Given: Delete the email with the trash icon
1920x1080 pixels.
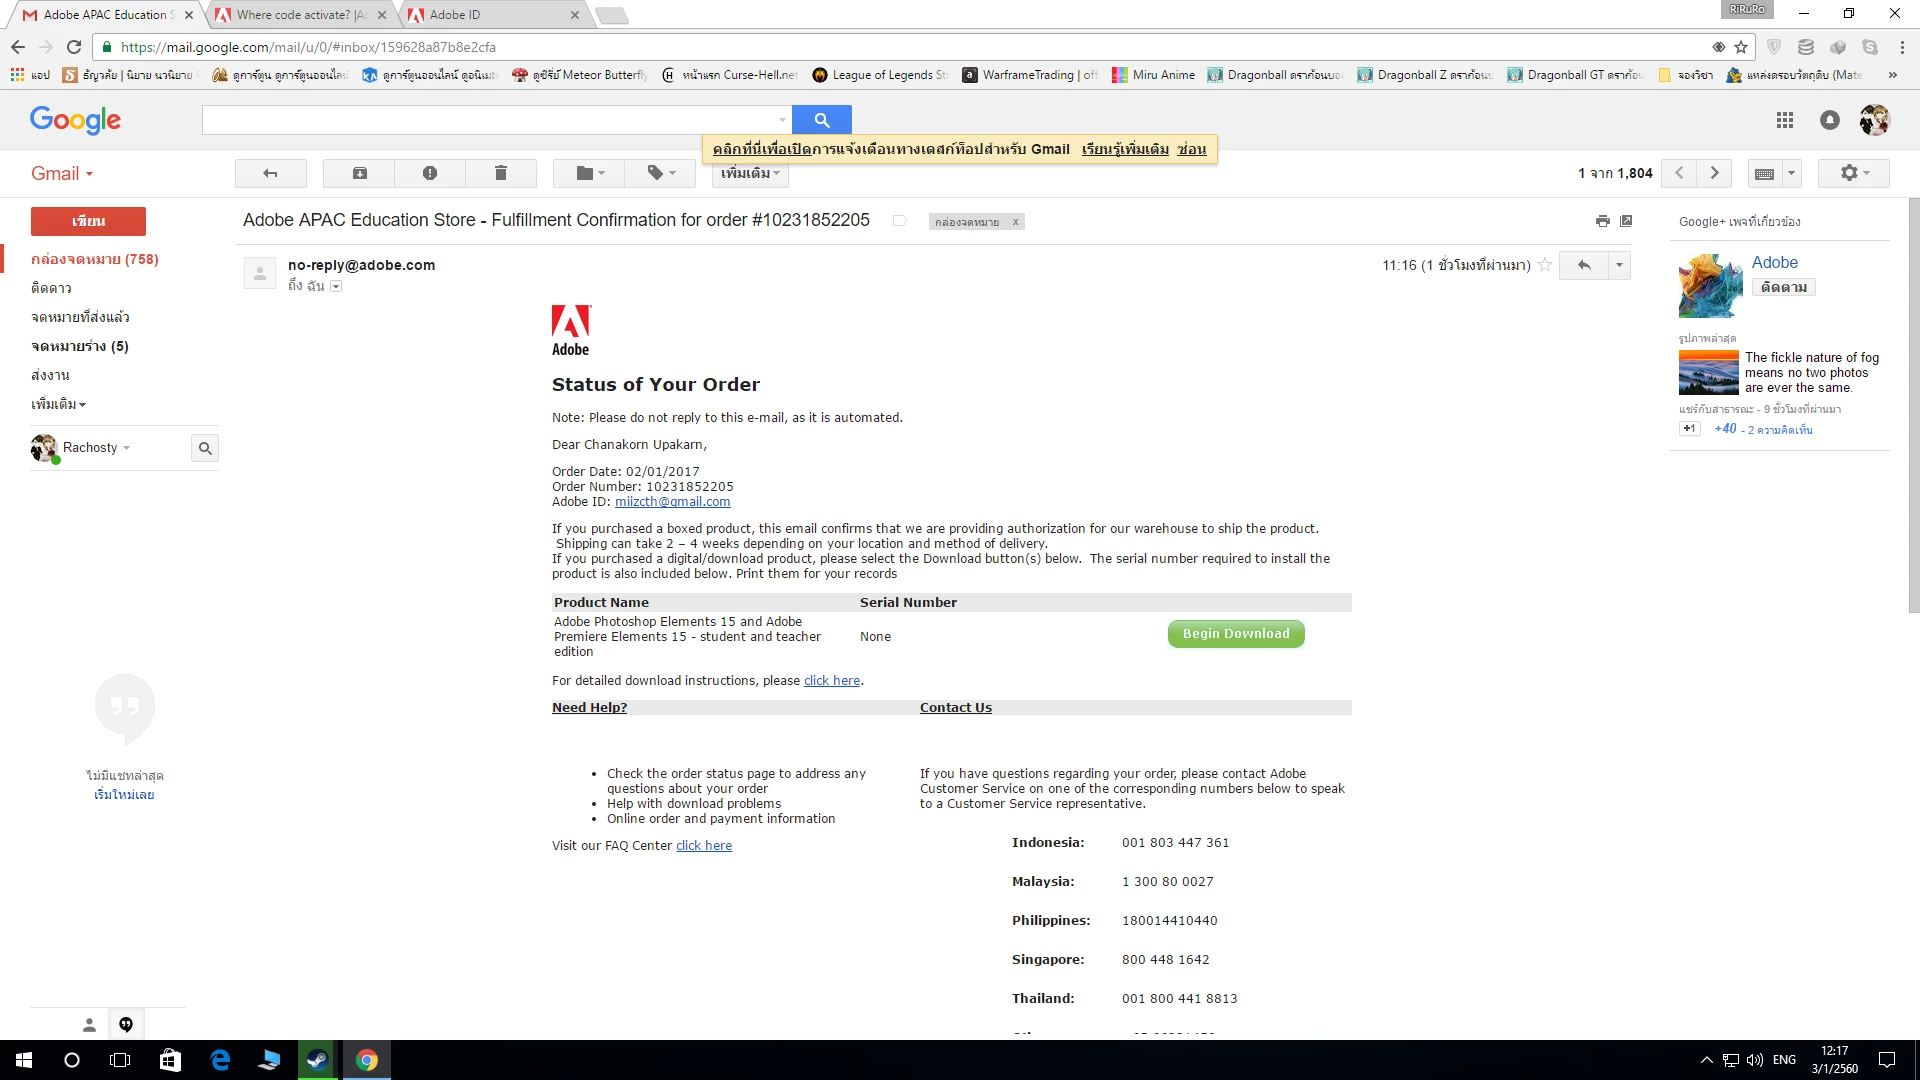Looking at the screenshot, I should 500,173.
